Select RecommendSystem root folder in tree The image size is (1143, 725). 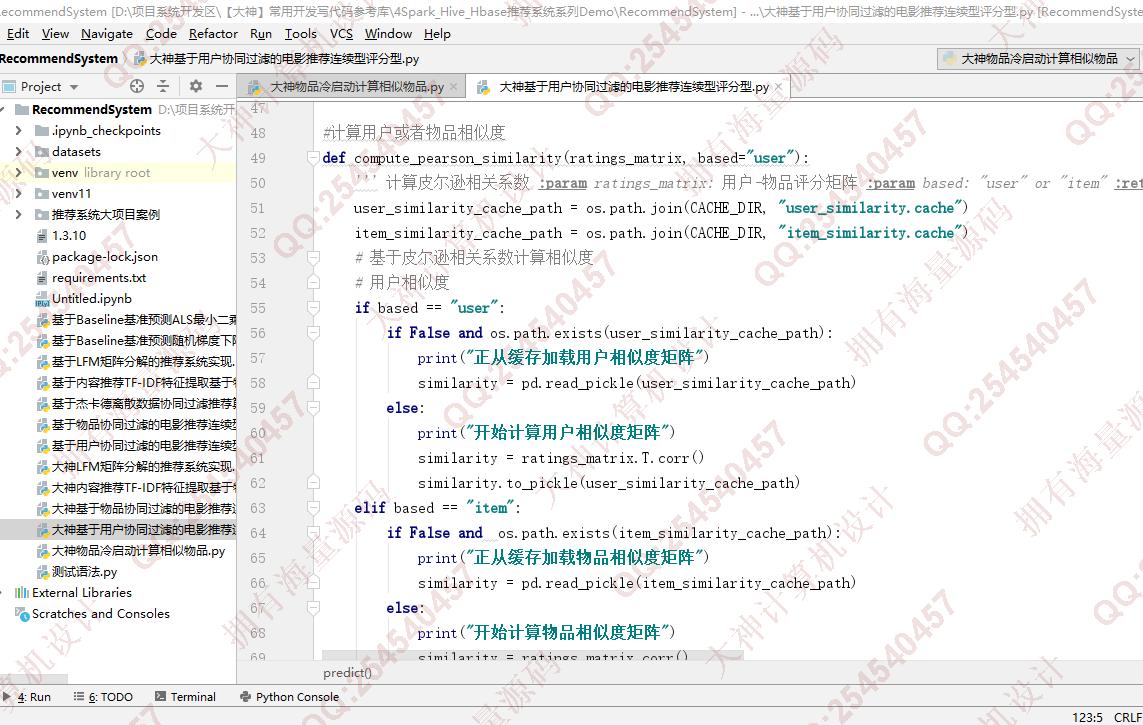click(92, 109)
